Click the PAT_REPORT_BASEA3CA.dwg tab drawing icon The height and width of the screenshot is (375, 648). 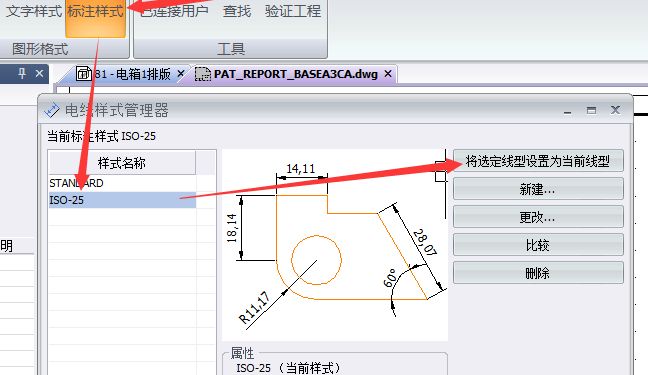click(202, 74)
